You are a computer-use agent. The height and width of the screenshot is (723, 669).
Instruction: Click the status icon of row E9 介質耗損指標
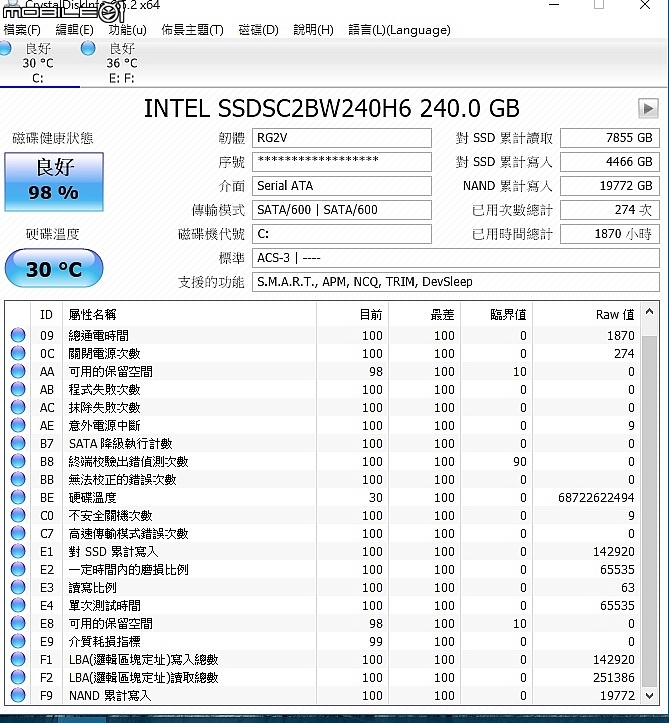[18, 640]
